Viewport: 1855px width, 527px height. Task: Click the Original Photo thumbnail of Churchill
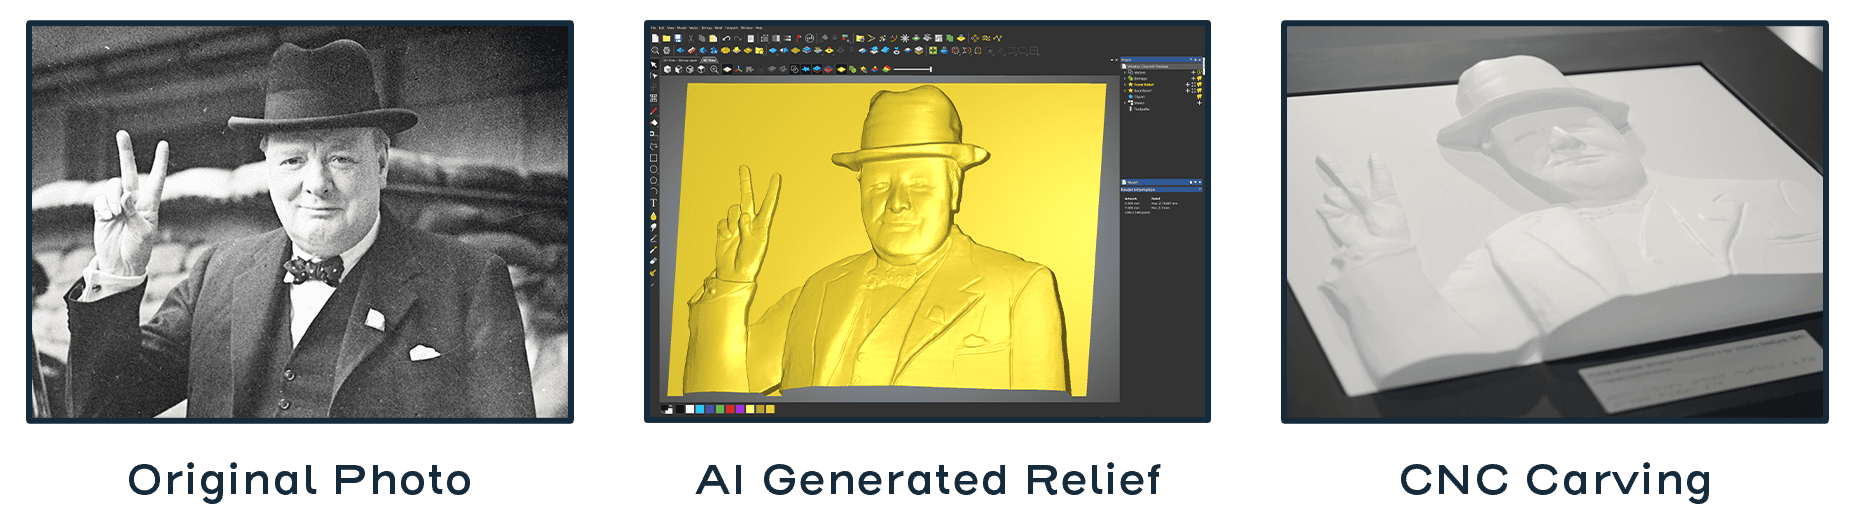pyautogui.click(x=300, y=221)
